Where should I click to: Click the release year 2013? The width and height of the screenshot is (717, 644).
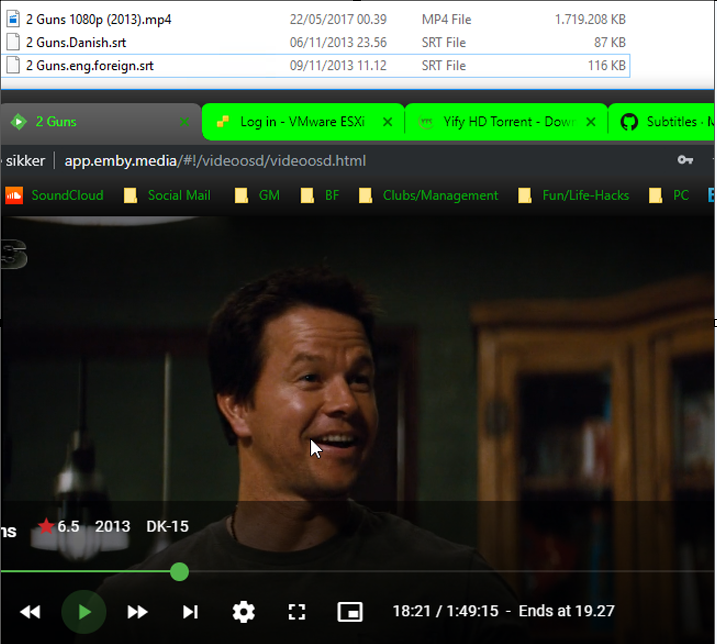(x=112, y=526)
